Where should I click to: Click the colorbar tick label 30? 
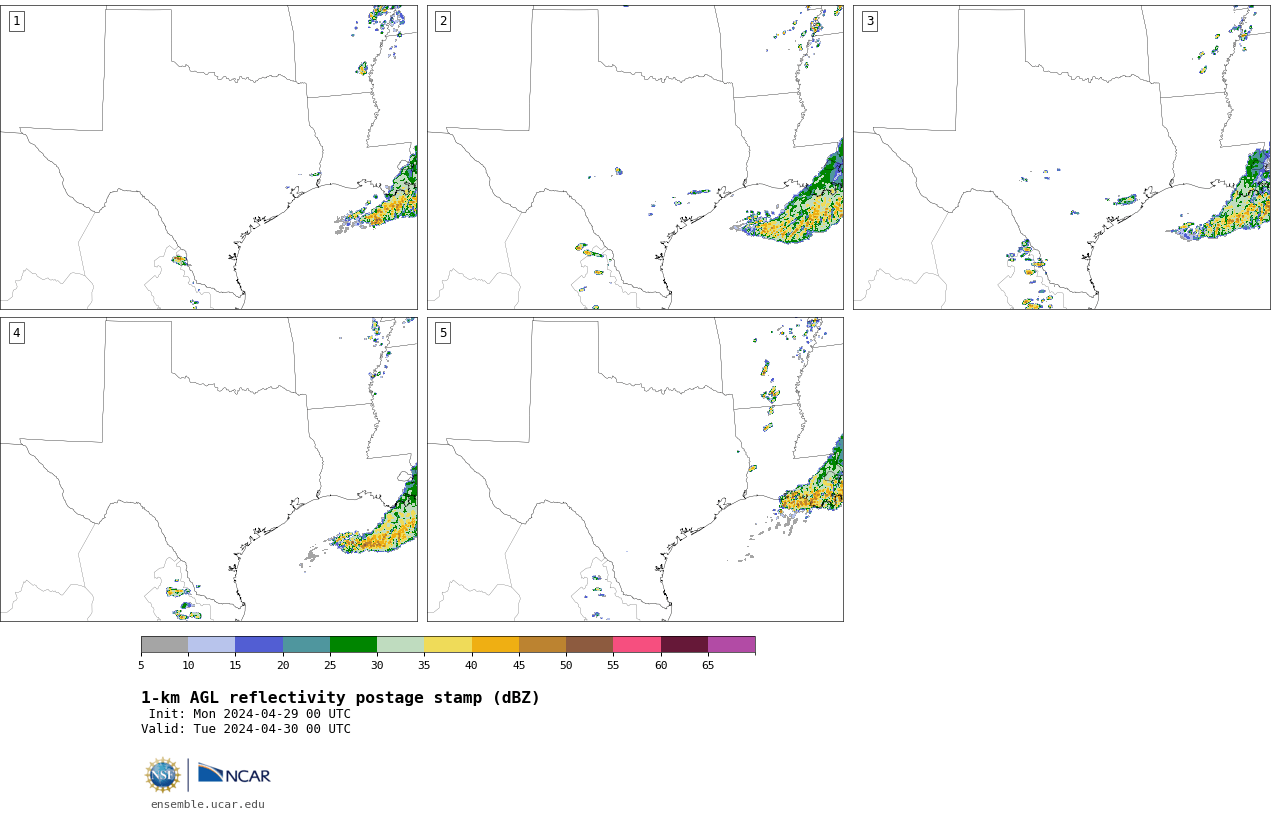click(377, 665)
